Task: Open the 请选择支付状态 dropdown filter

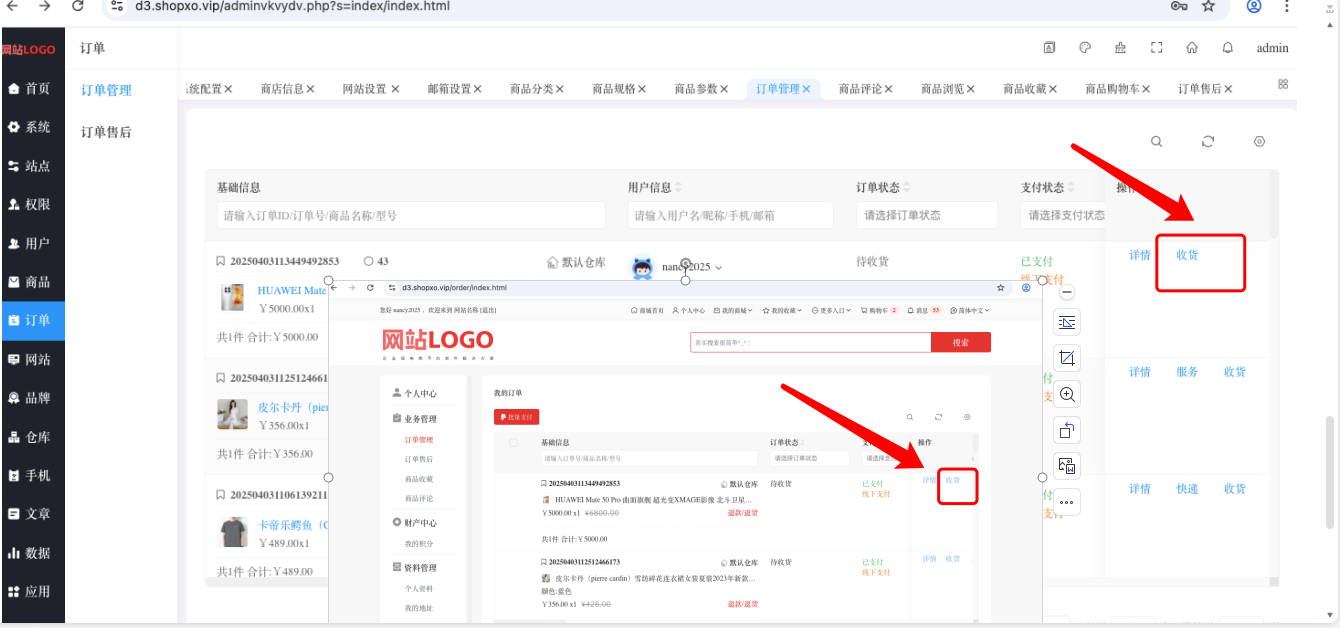Action: point(1063,215)
